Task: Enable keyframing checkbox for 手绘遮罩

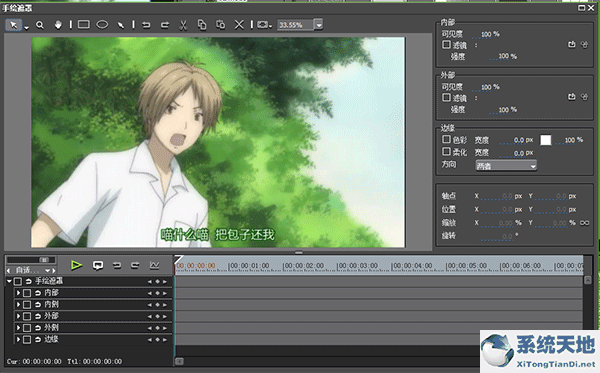Action: [x=18, y=282]
